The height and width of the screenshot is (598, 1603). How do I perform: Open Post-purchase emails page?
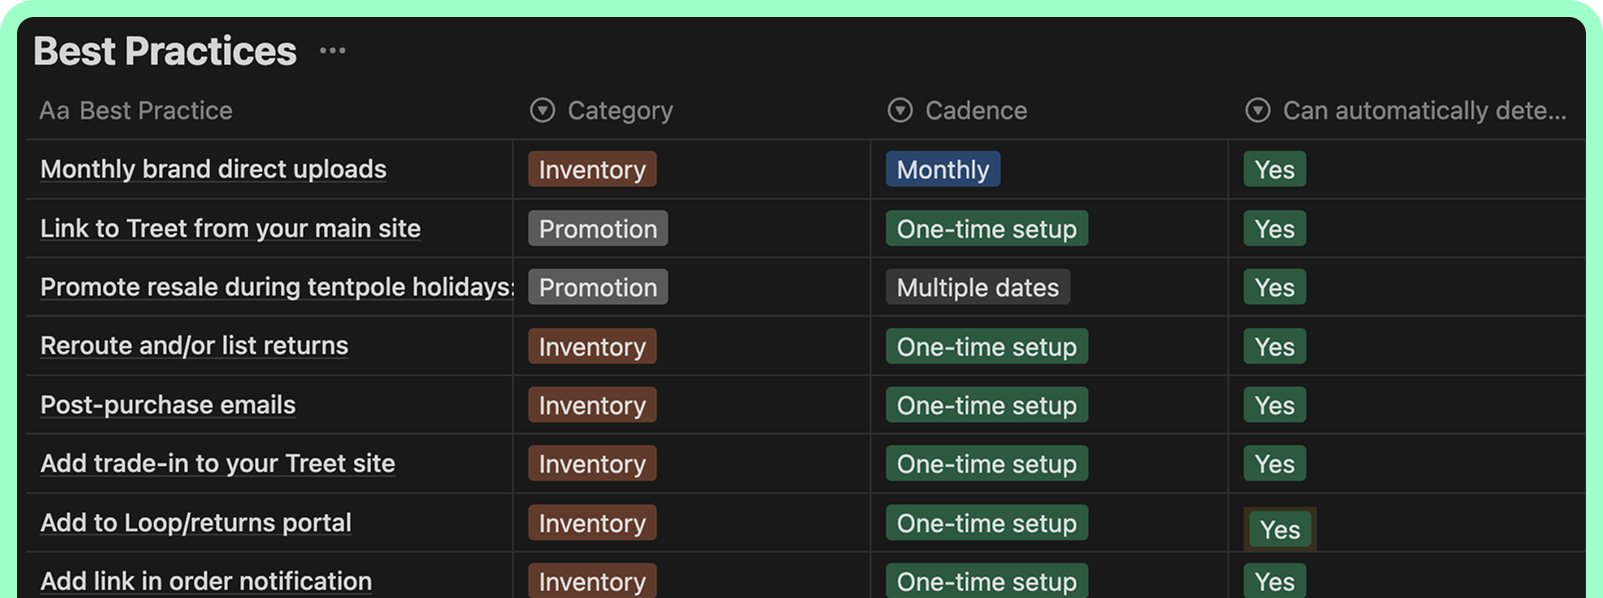[x=168, y=404]
